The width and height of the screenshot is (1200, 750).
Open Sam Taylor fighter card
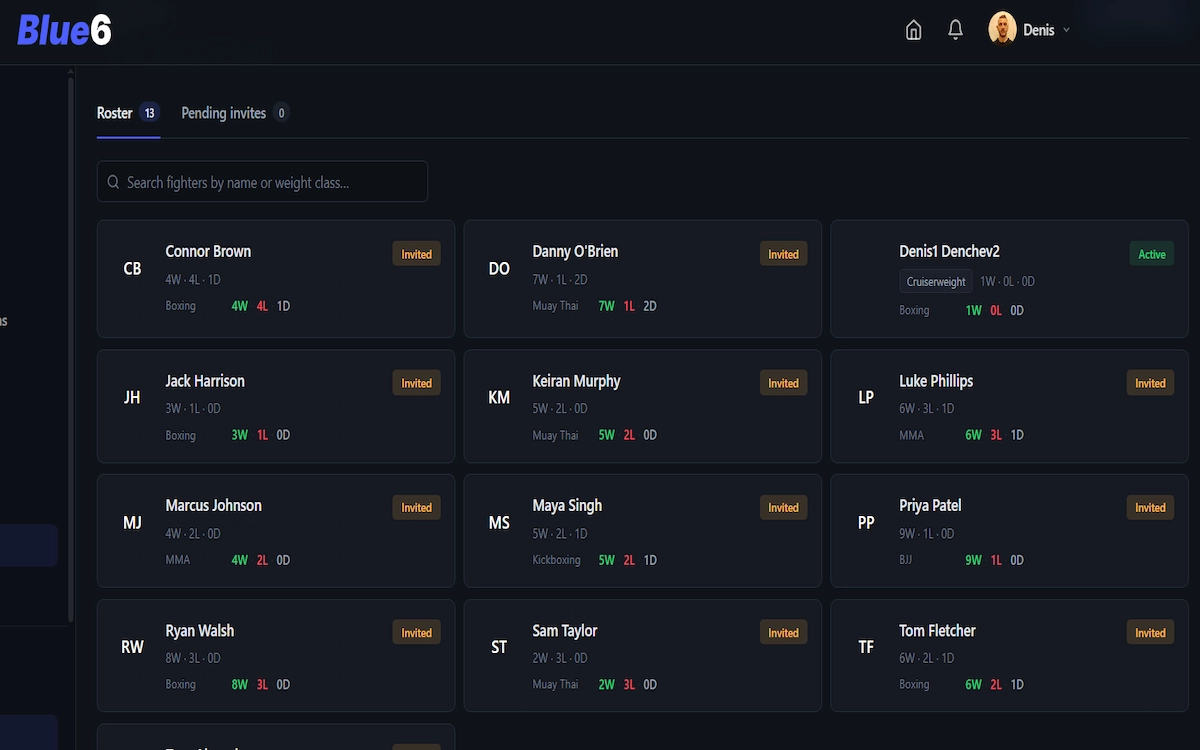coord(643,656)
